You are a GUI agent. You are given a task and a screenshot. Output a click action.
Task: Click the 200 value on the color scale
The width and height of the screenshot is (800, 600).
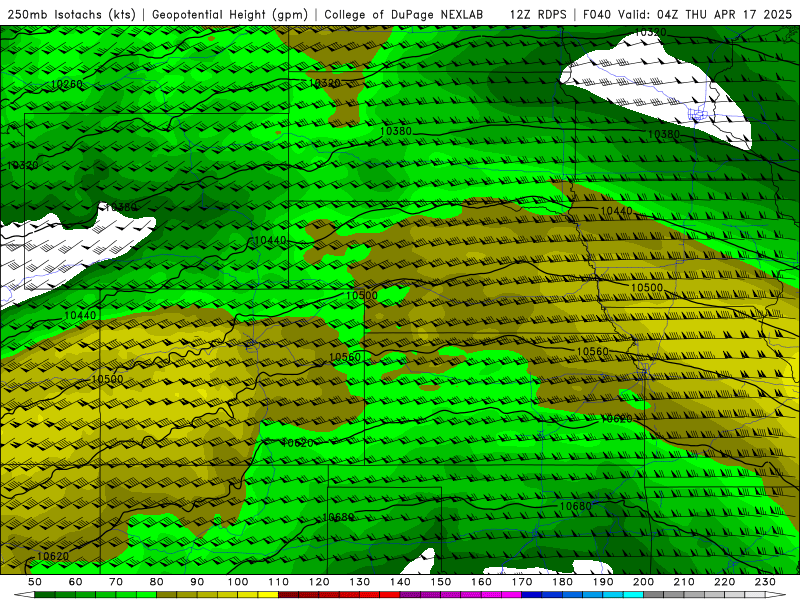(643, 582)
